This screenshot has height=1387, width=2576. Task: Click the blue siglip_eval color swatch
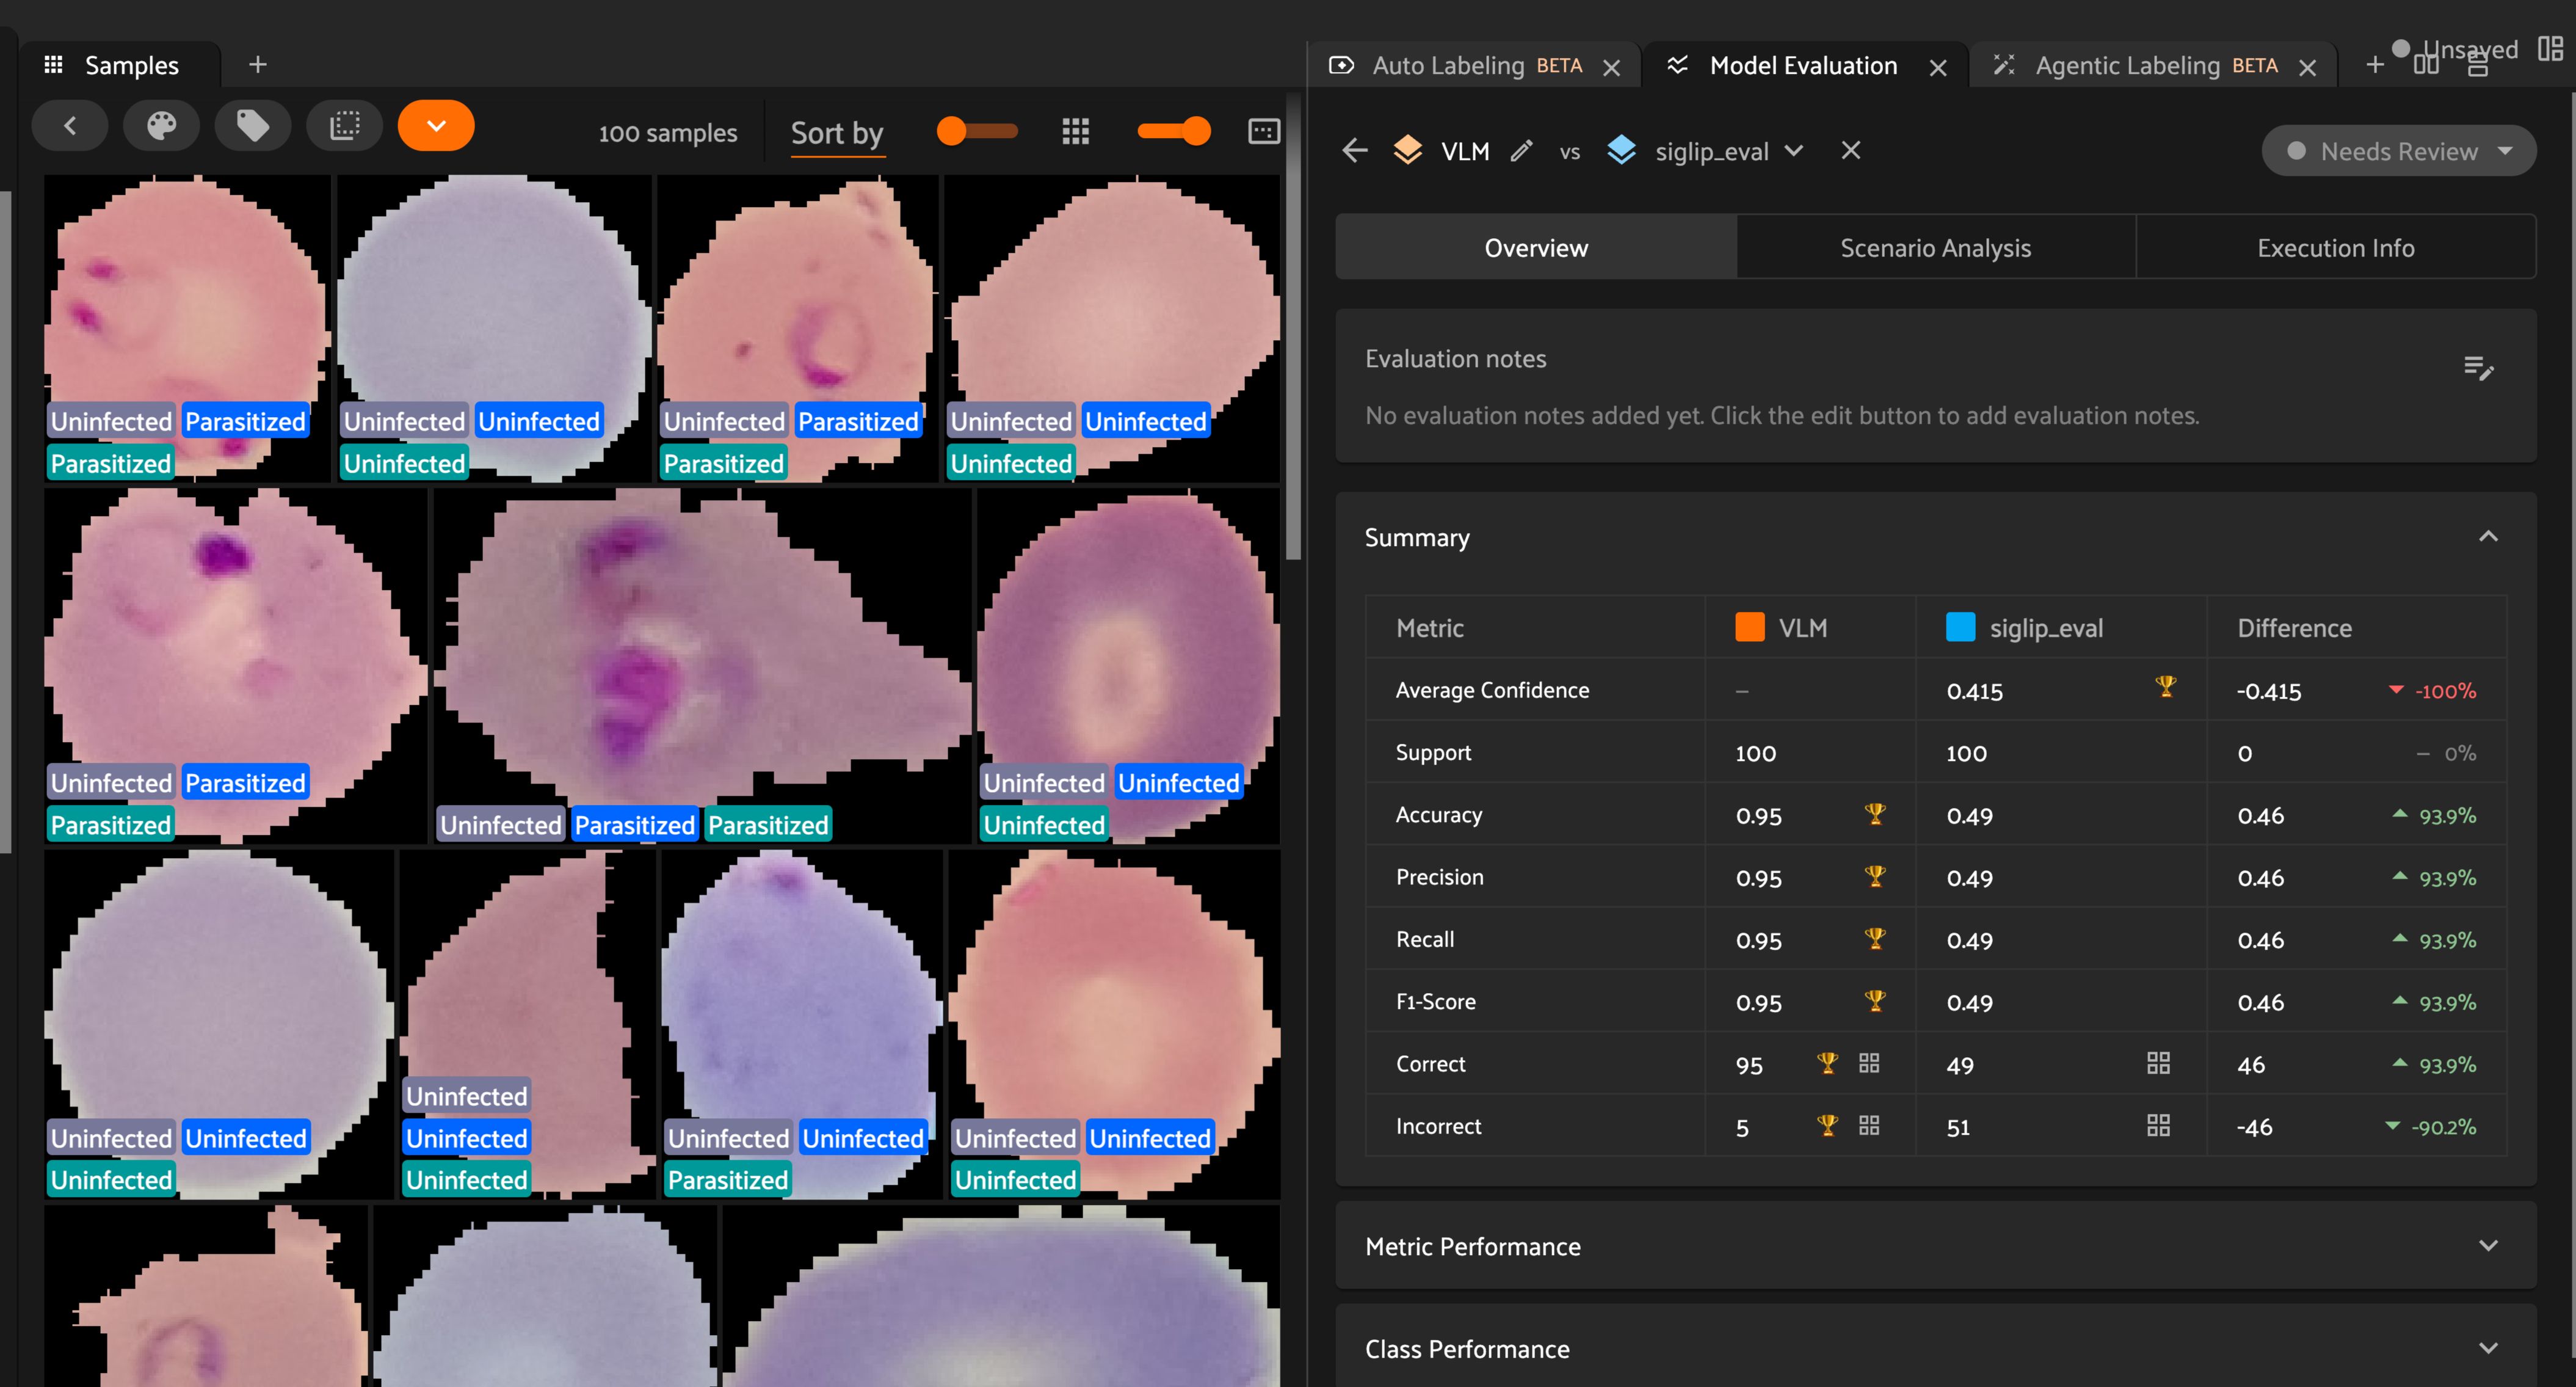coord(1960,627)
